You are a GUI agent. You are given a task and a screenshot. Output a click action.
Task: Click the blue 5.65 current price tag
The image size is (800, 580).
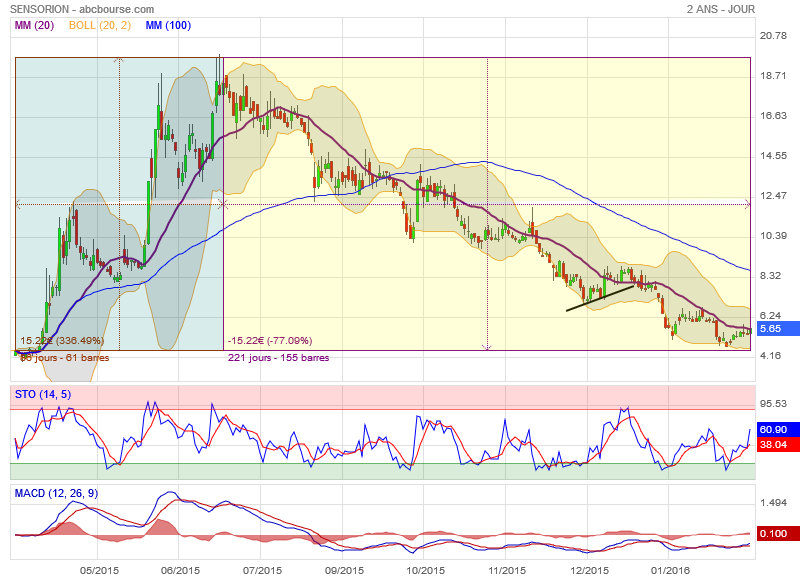773,328
